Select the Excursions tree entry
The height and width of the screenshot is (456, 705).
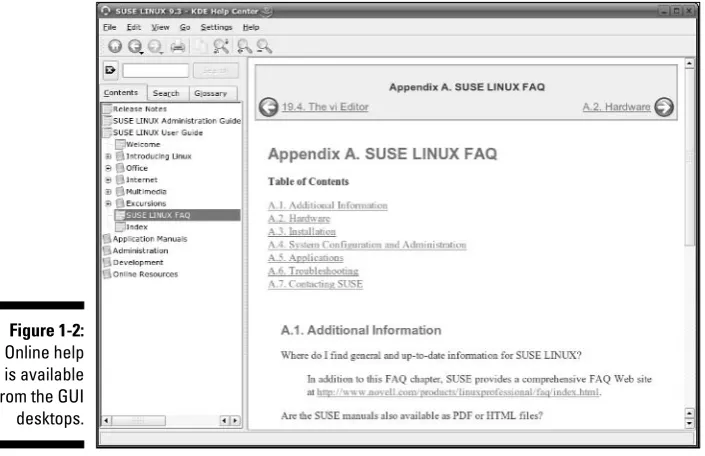146,203
